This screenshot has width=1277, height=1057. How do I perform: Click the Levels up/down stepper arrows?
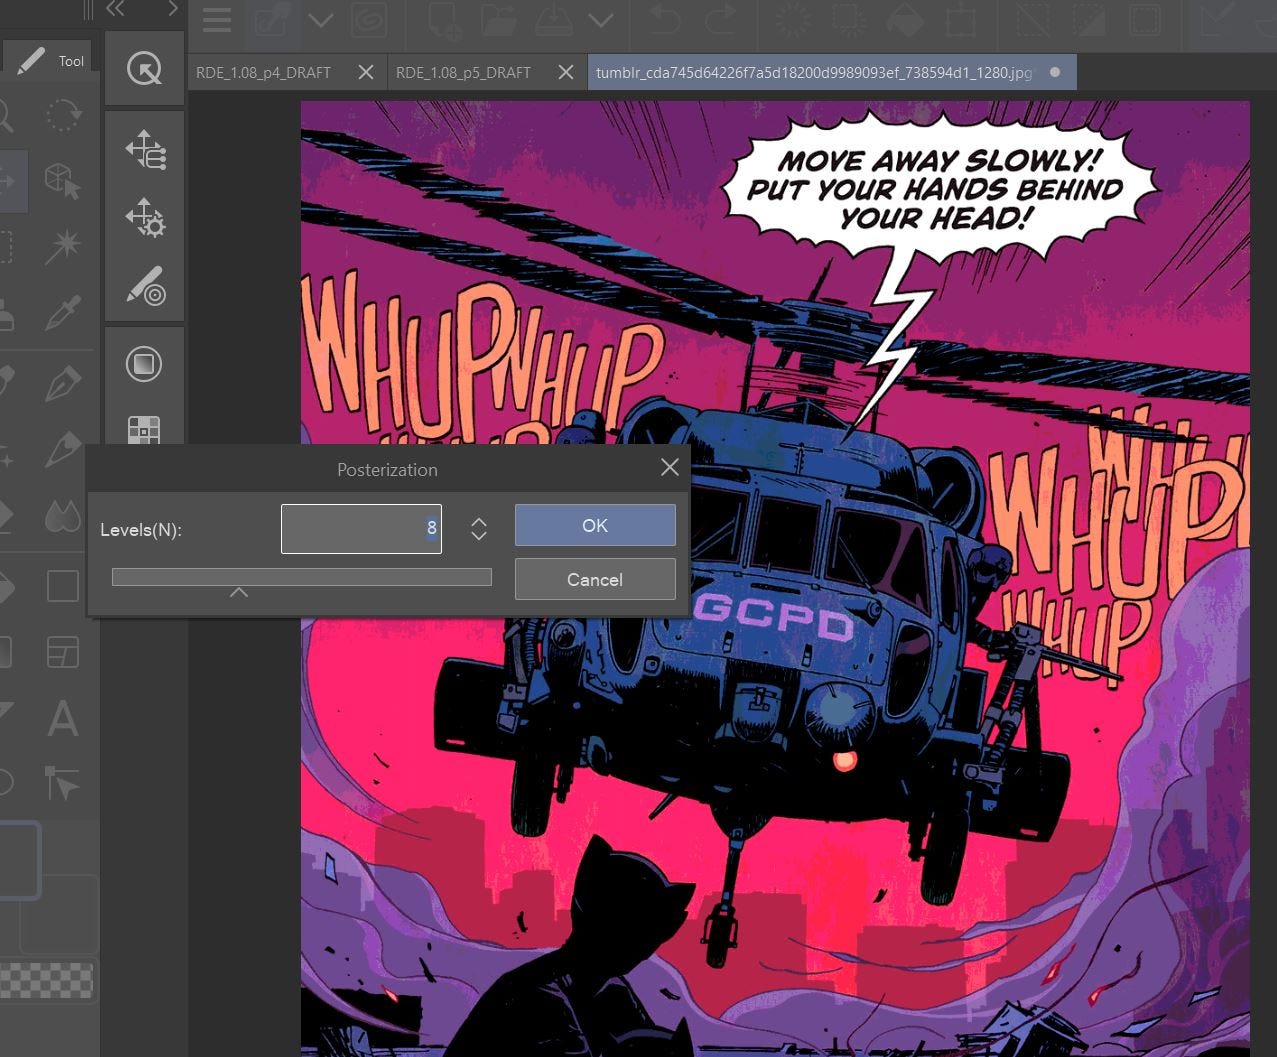[x=479, y=529]
